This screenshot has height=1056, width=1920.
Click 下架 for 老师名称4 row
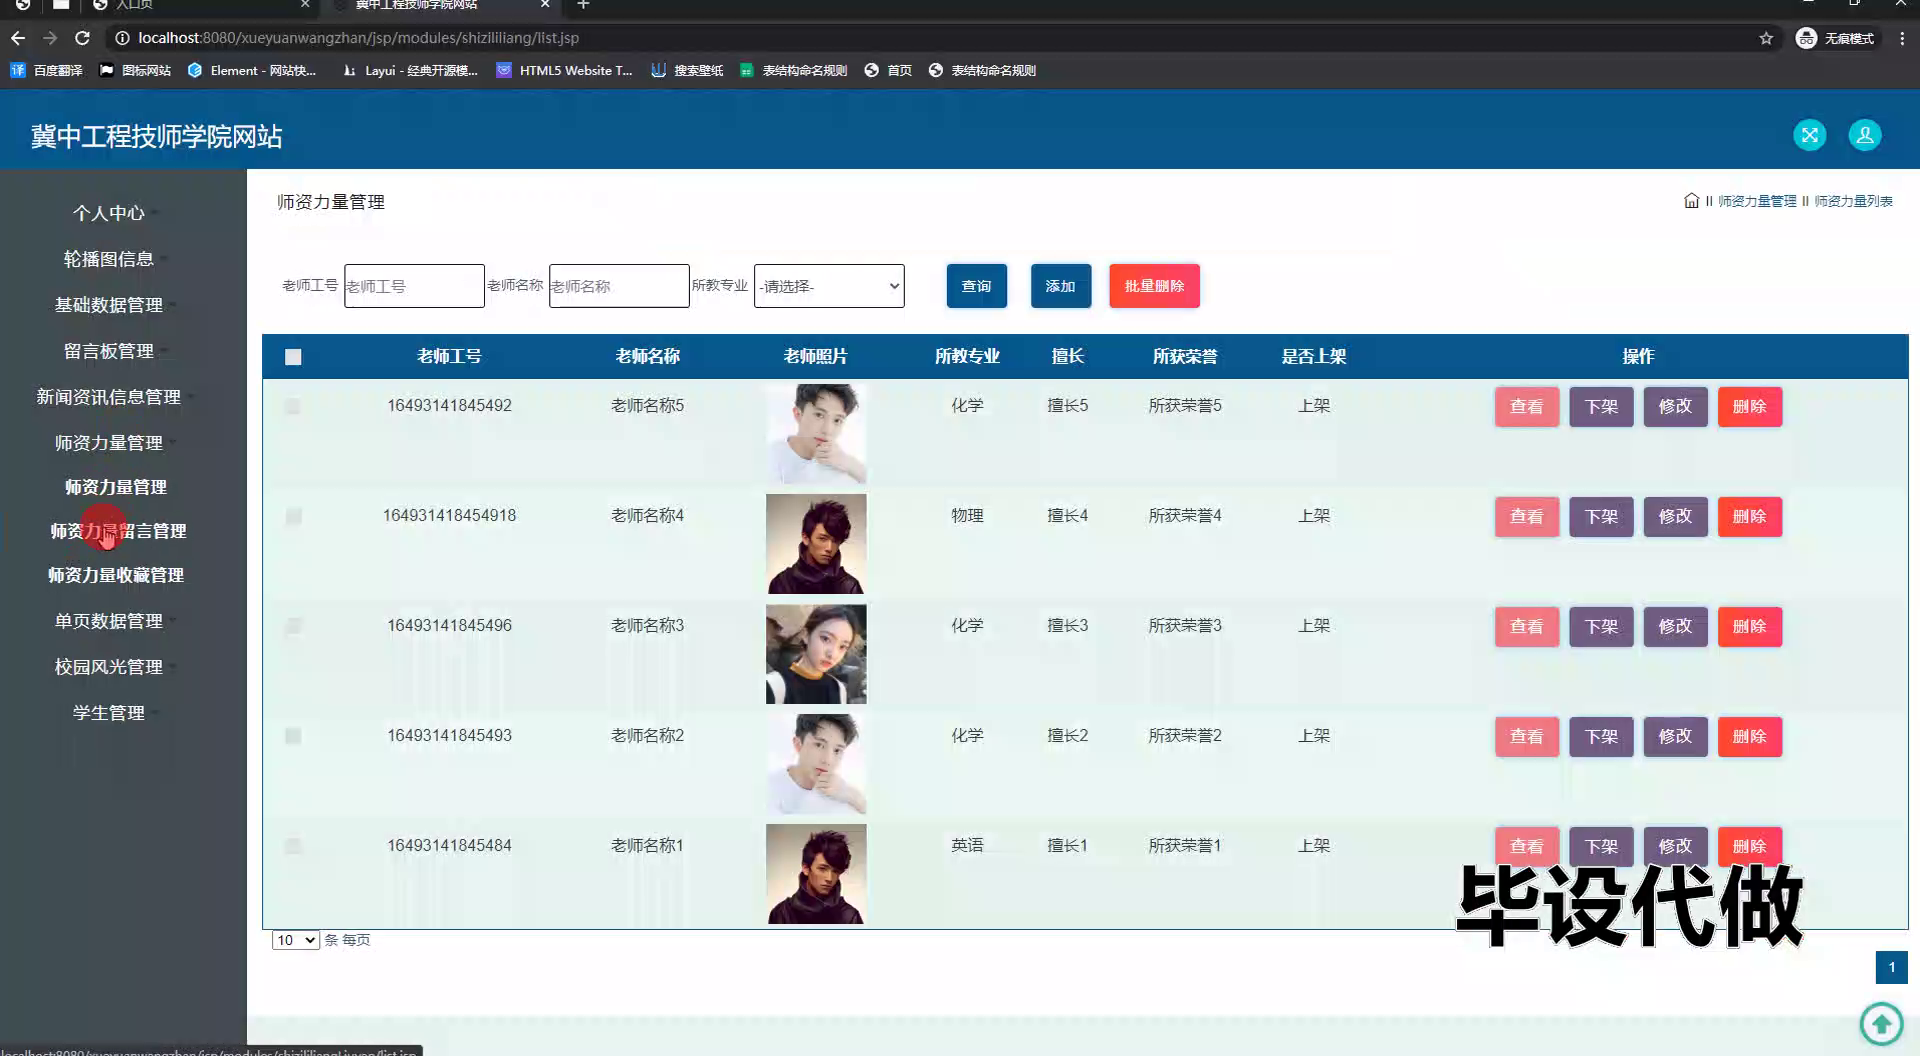point(1600,517)
